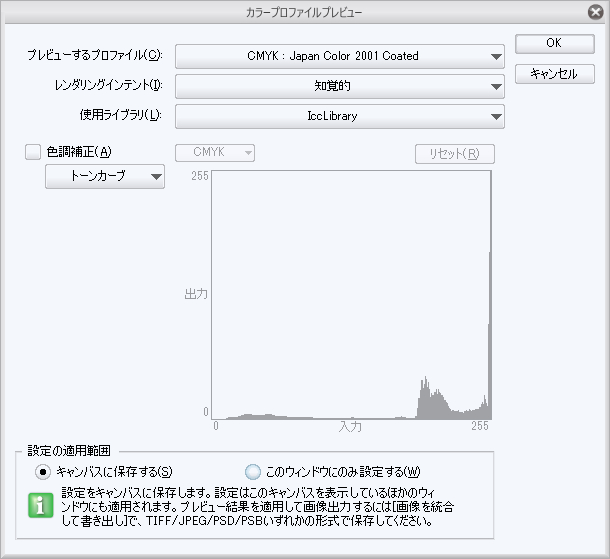Select このウィンドウにのみ設定する radio button
This screenshot has width=610, height=559.
point(253,472)
